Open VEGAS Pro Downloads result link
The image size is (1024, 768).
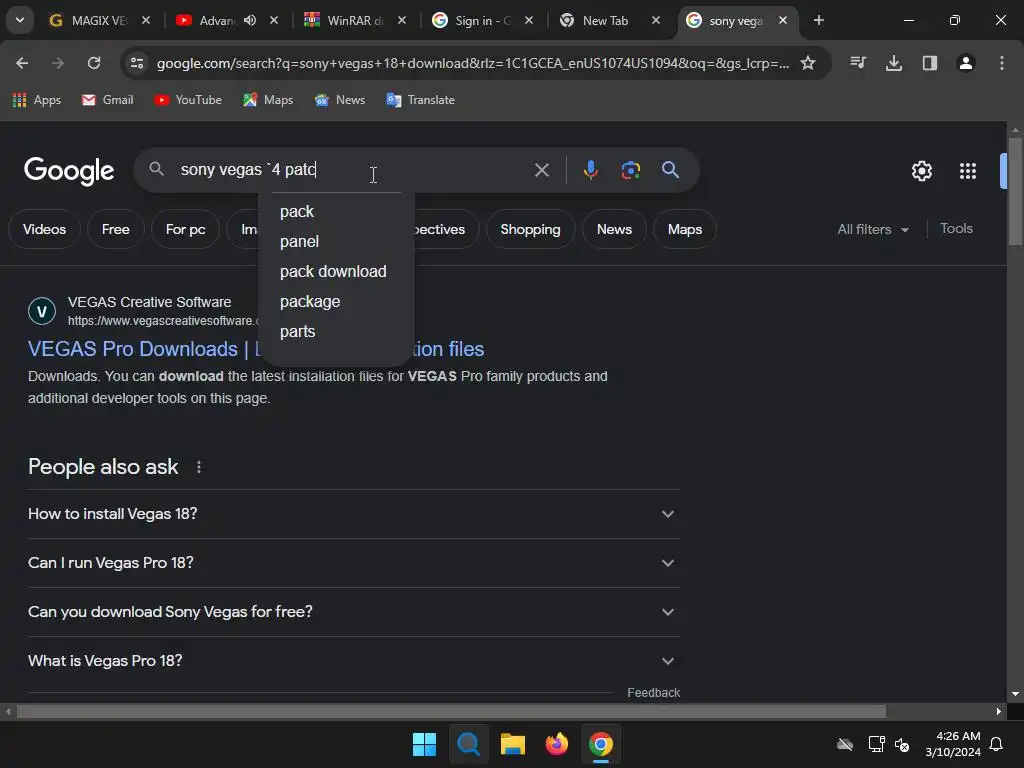[x=133, y=349]
